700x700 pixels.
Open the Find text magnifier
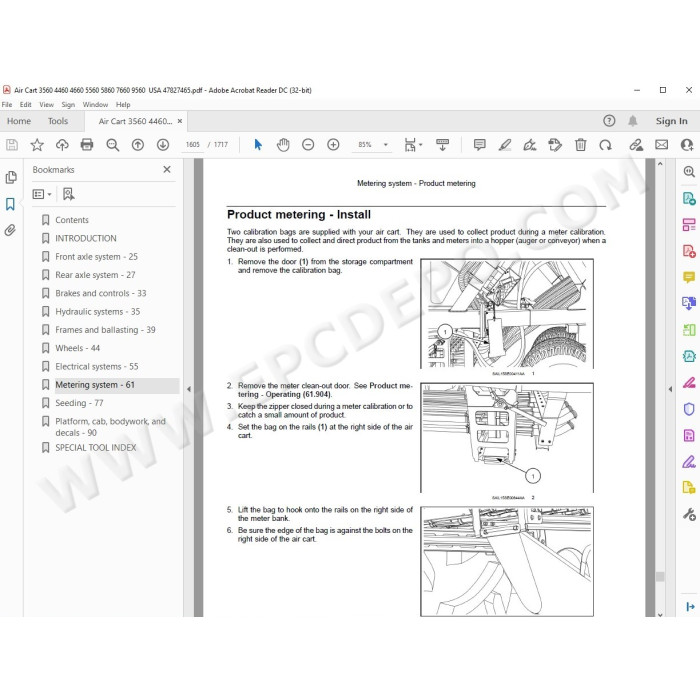pos(112,145)
